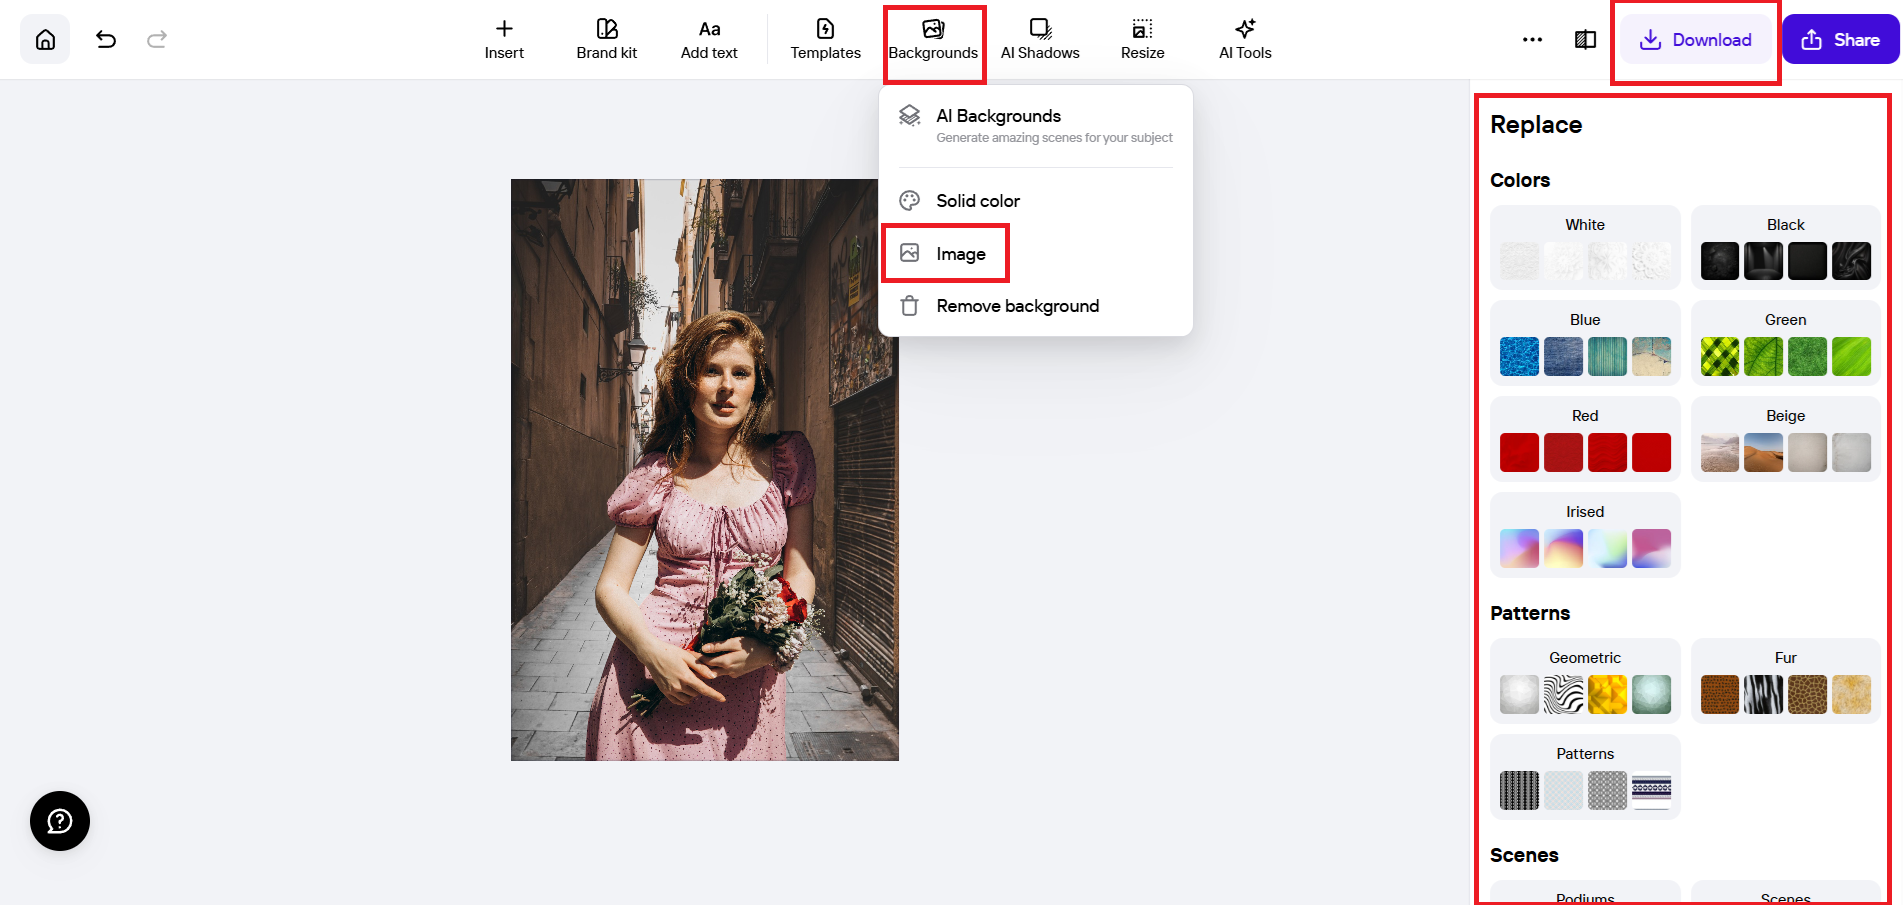Open the Black color category label
This screenshot has width=1903, height=905.
(1786, 225)
